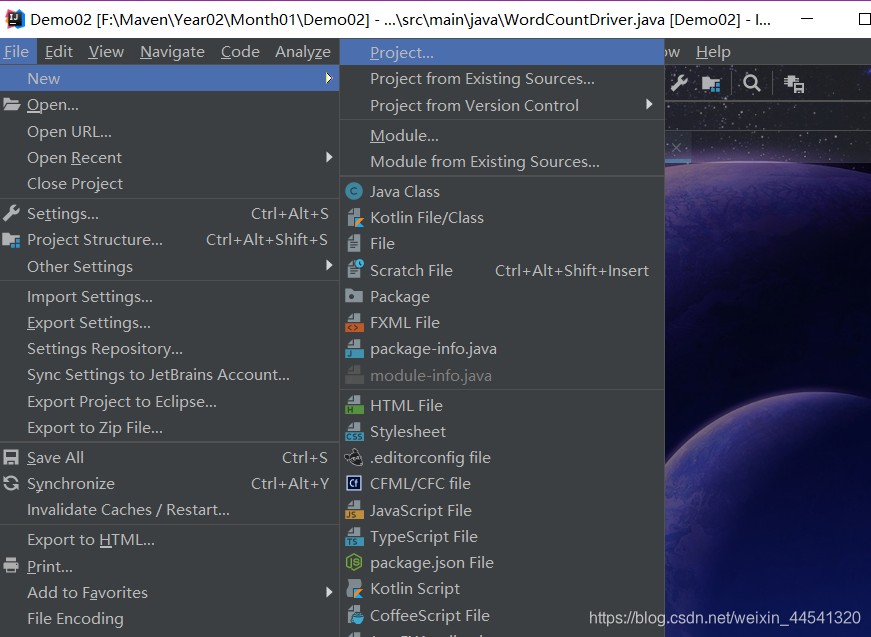Open the Navigate menu
The image size is (871, 637).
click(x=172, y=52)
